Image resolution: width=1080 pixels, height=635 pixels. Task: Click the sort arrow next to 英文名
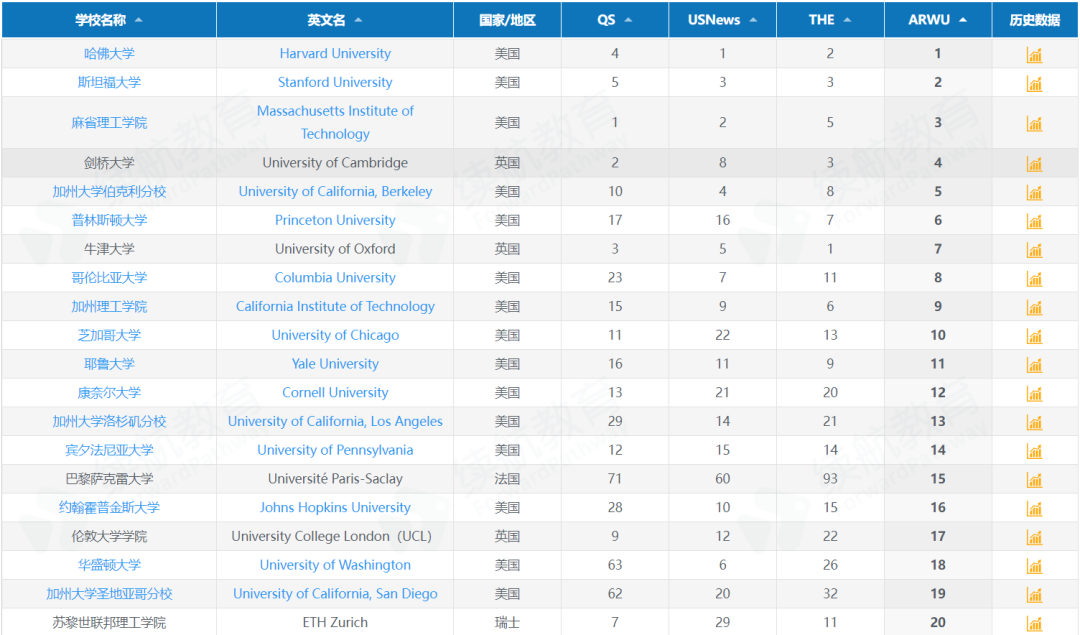(x=358, y=20)
